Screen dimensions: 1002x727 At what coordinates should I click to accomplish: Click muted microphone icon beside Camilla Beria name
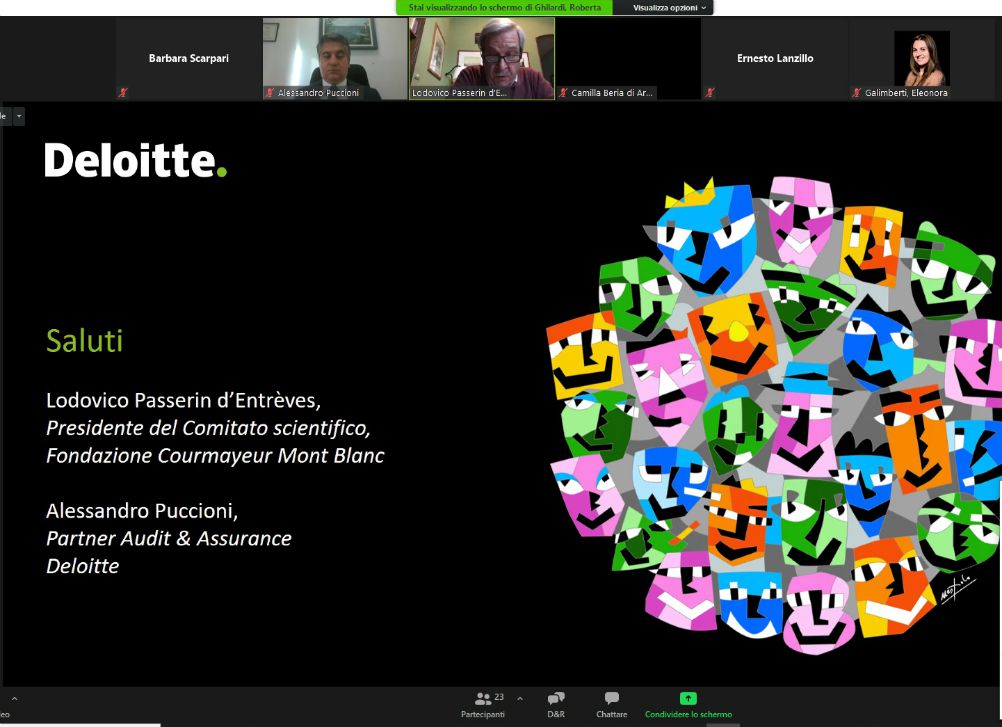coord(563,93)
